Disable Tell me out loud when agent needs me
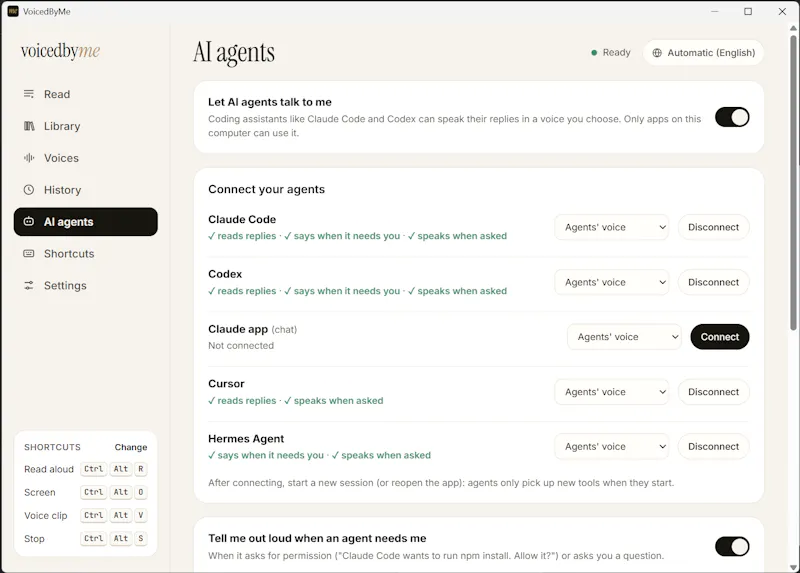This screenshot has height=573, width=800. tap(732, 546)
